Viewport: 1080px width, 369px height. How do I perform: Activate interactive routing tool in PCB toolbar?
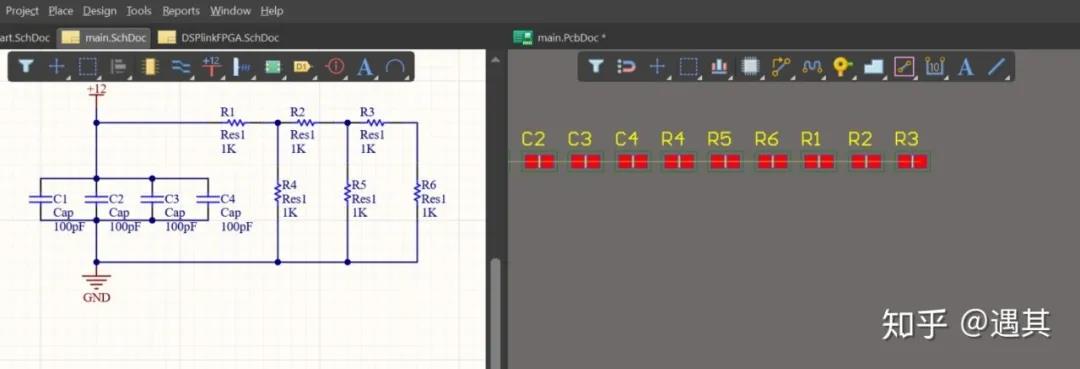click(x=781, y=66)
